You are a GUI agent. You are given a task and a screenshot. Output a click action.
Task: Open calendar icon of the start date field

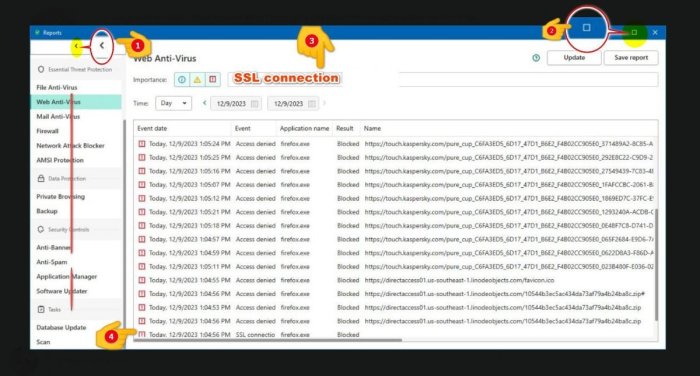point(254,104)
